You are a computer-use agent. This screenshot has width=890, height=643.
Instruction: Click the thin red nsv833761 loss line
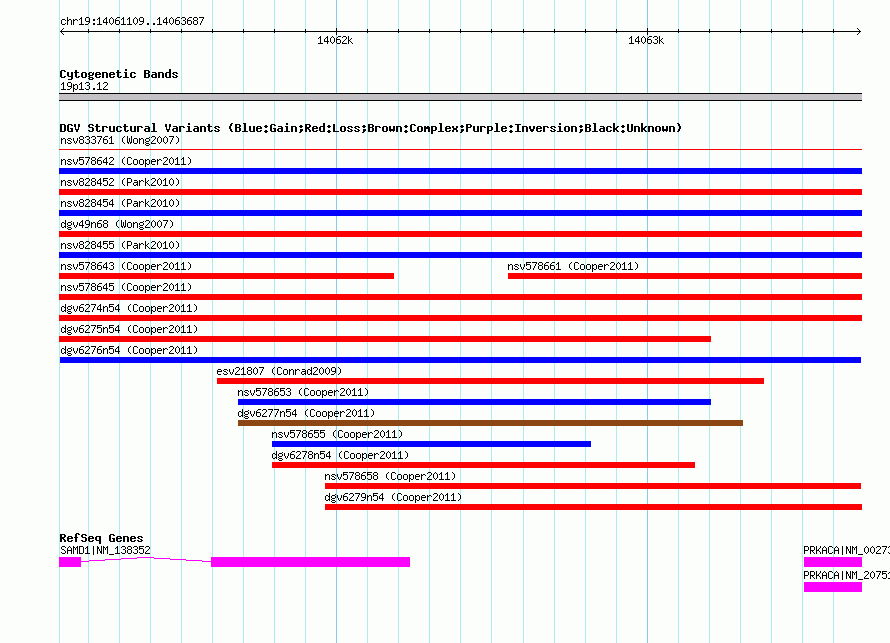460,149
